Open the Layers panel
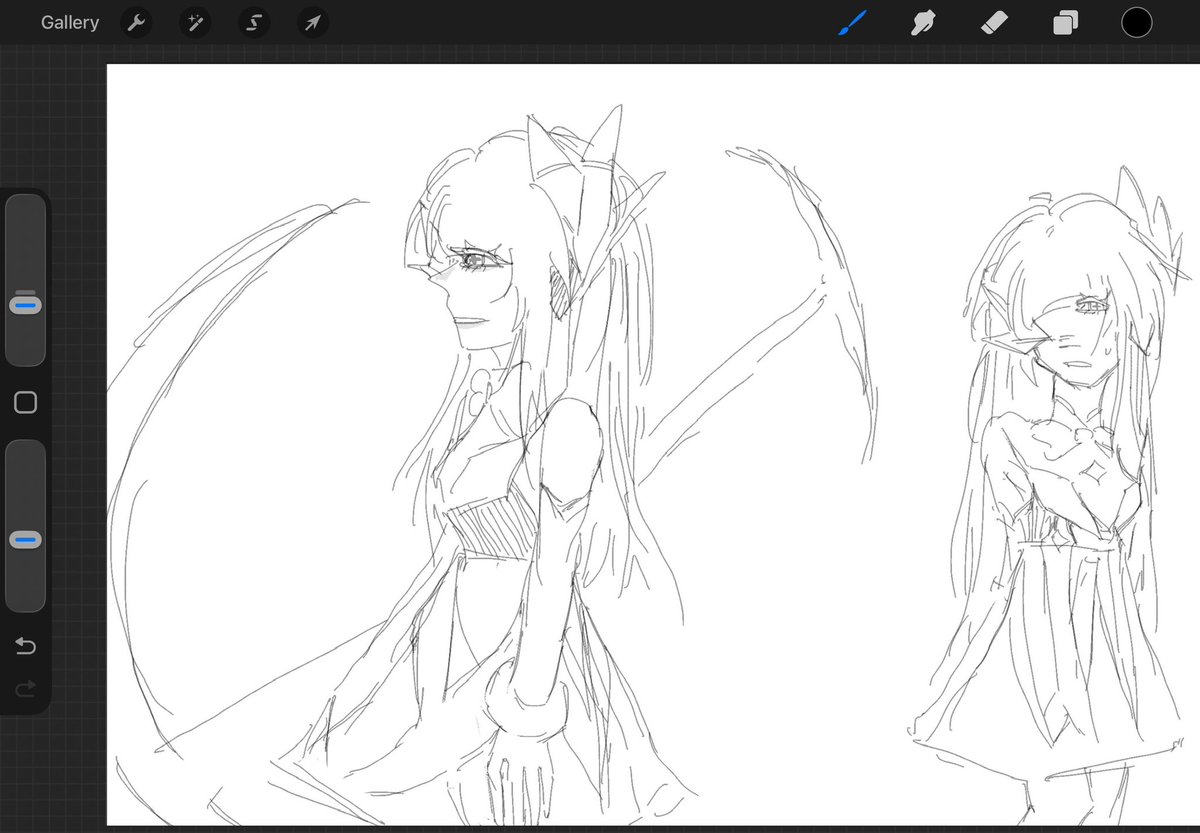The width and height of the screenshot is (1200, 833). (x=1066, y=22)
